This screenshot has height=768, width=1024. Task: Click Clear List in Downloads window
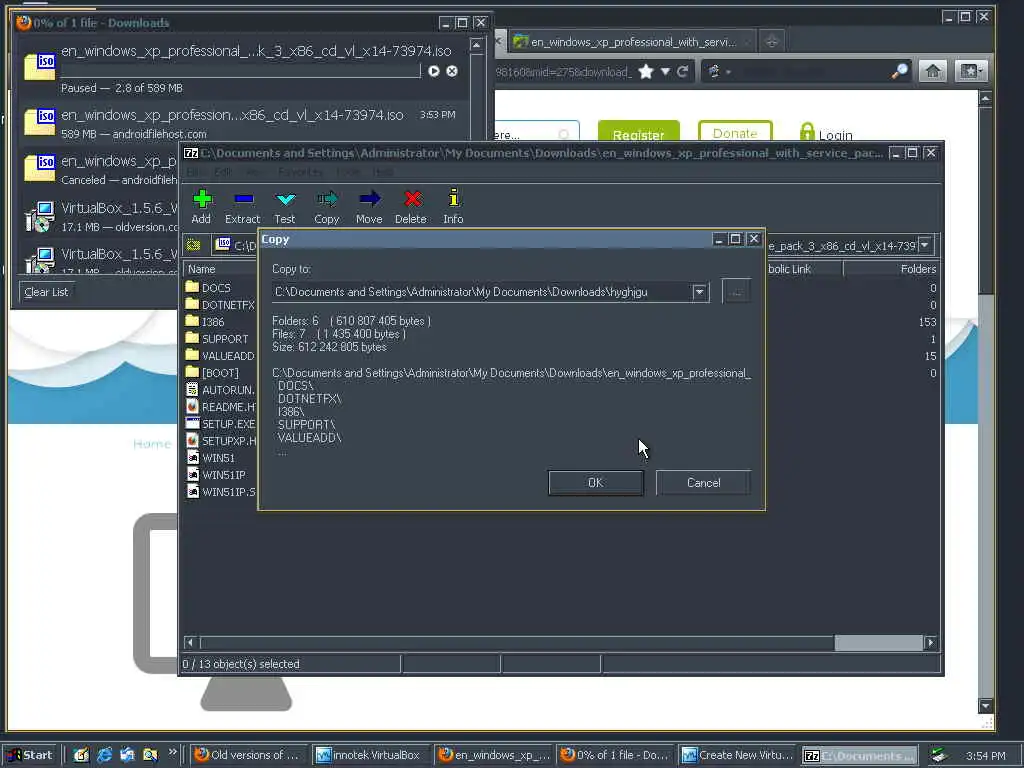pyautogui.click(x=46, y=292)
